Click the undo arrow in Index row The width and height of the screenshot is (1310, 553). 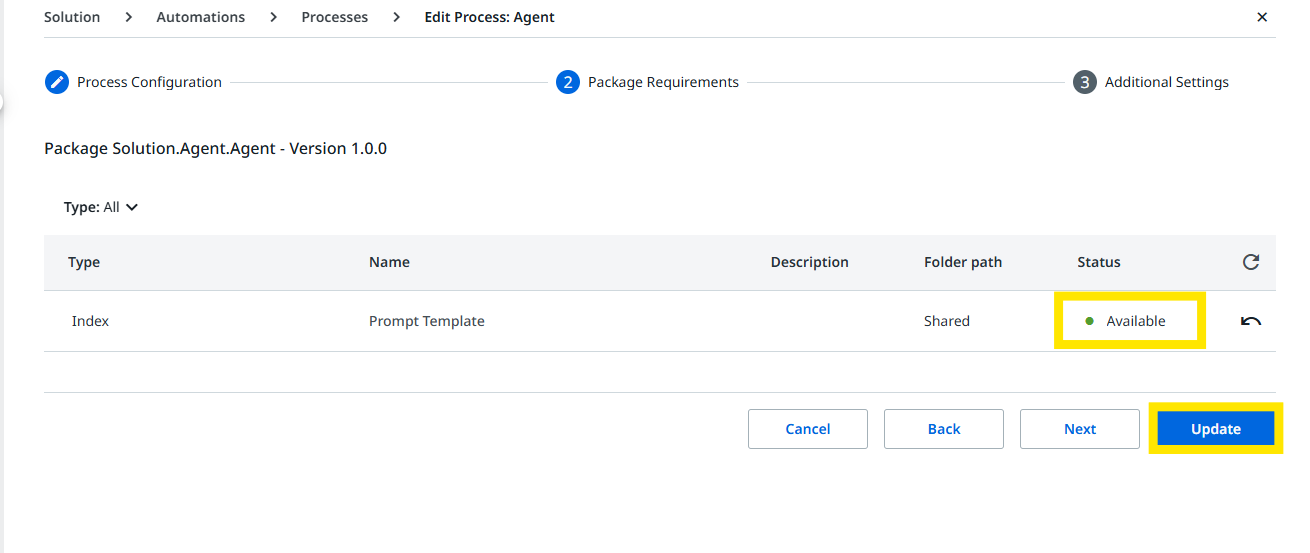tap(1250, 321)
